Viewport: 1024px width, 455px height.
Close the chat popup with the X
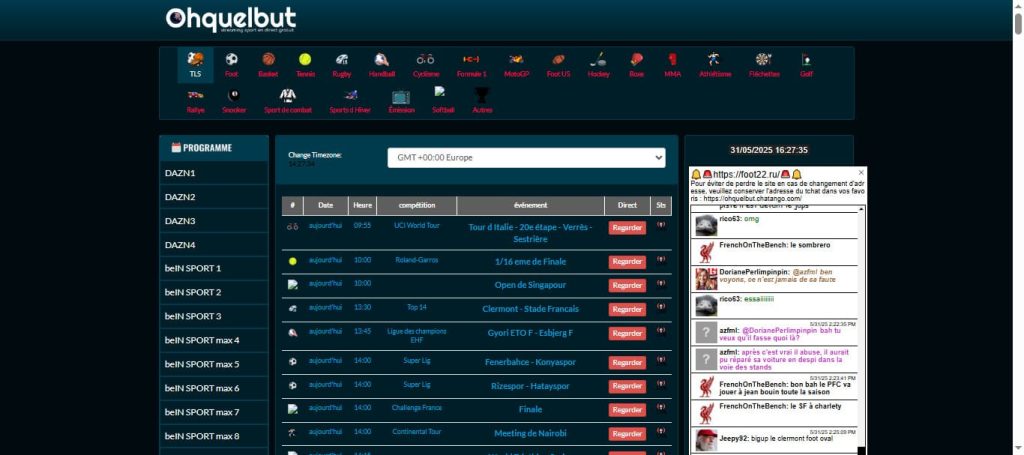[861, 172]
